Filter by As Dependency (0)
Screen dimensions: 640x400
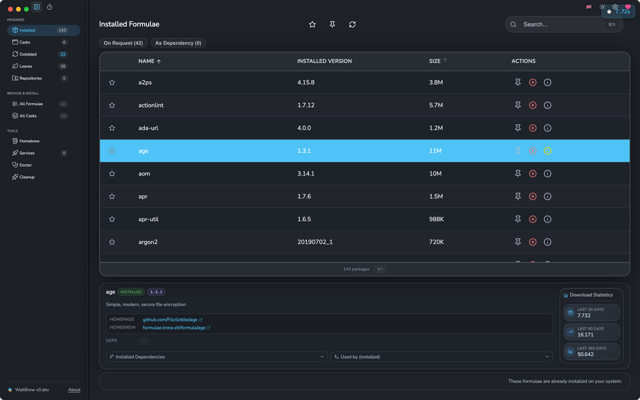(x=178, y=43)
